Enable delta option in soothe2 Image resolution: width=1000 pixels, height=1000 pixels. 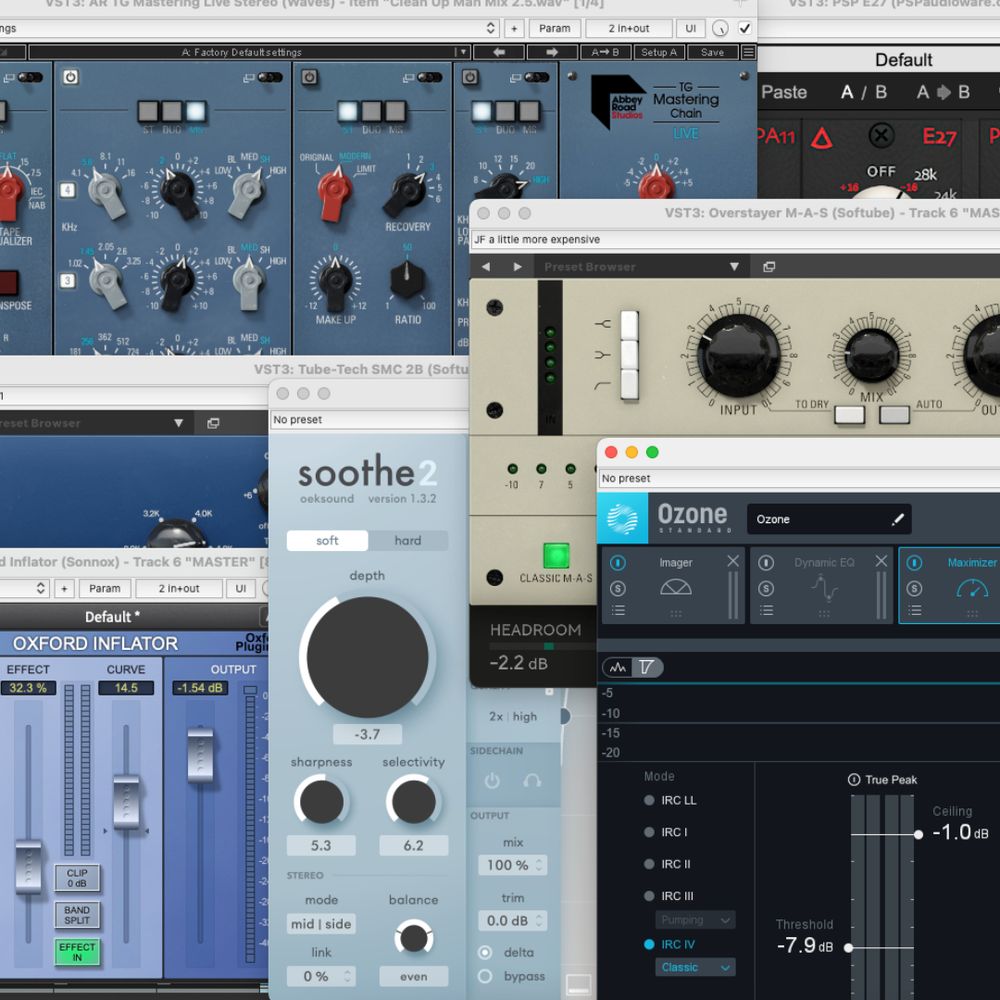[x=485, y=952]
